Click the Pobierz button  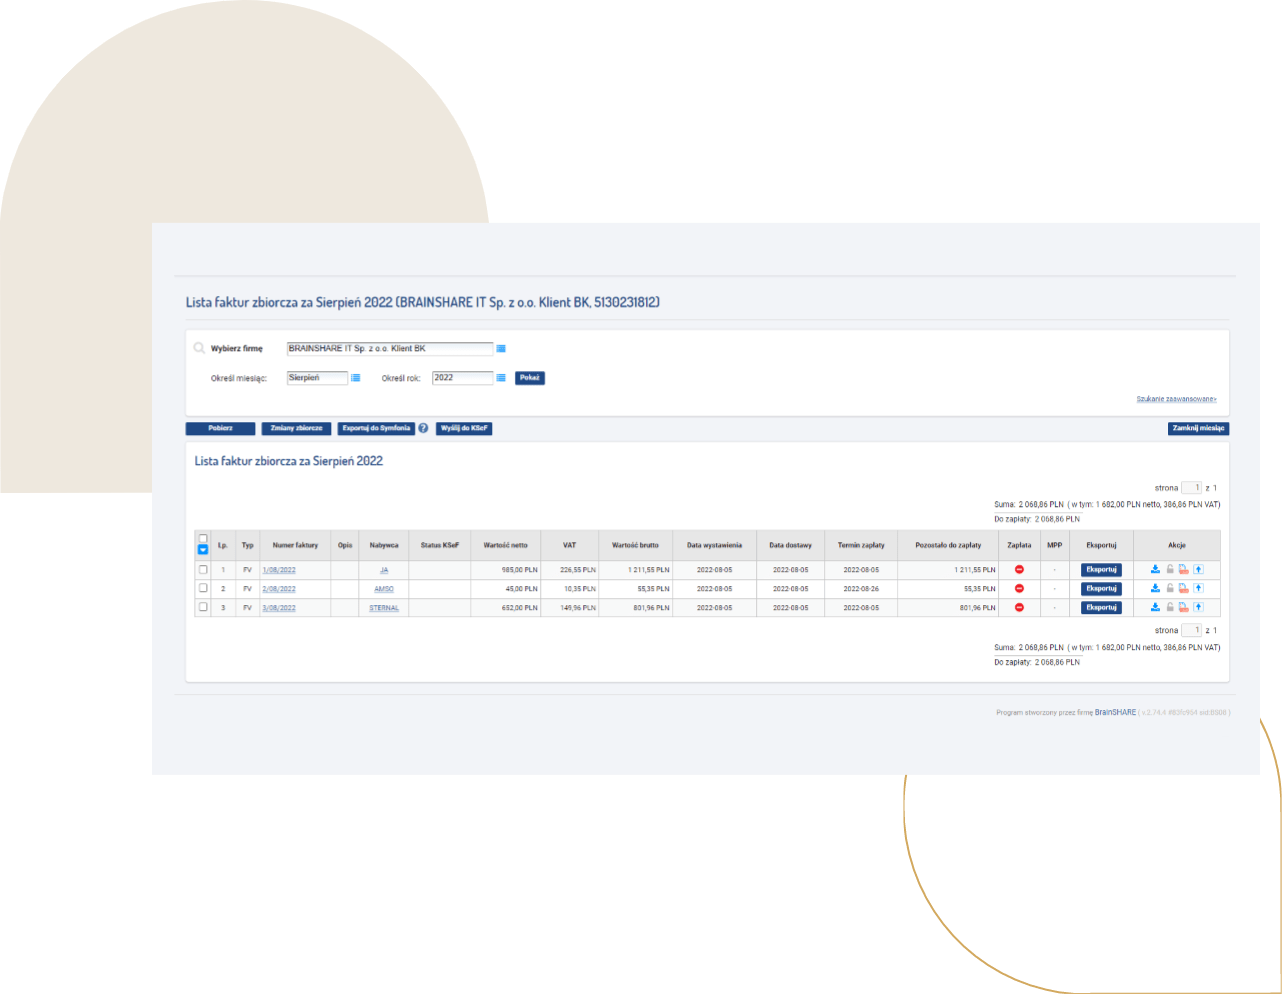pos(221,428)
